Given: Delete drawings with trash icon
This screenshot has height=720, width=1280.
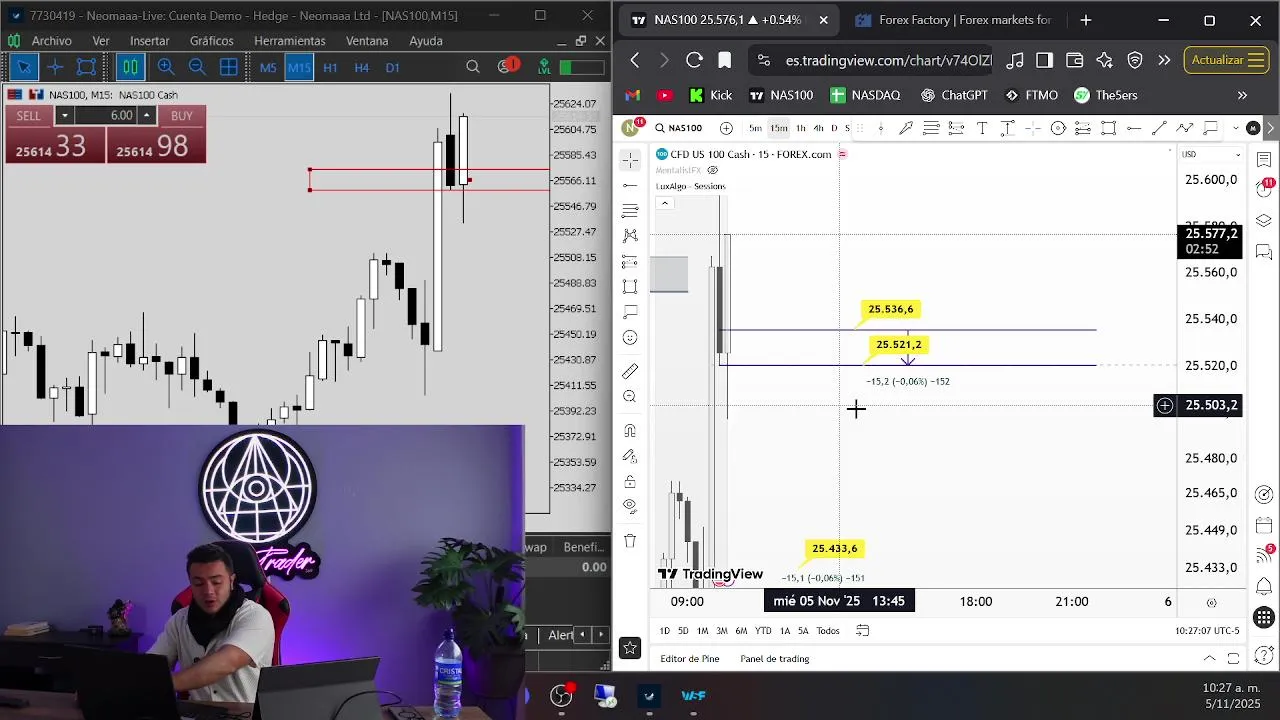Looking at the screenshot, I should coord(630,541).
